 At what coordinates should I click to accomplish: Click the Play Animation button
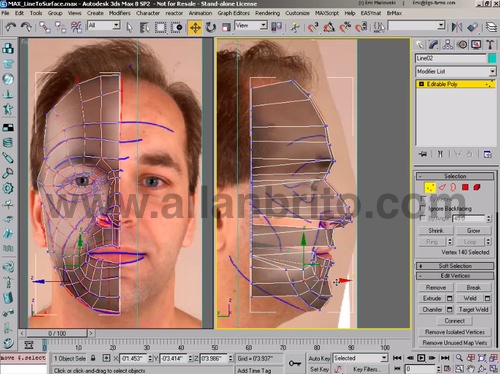pyautogui.click(x=421, y=358)
